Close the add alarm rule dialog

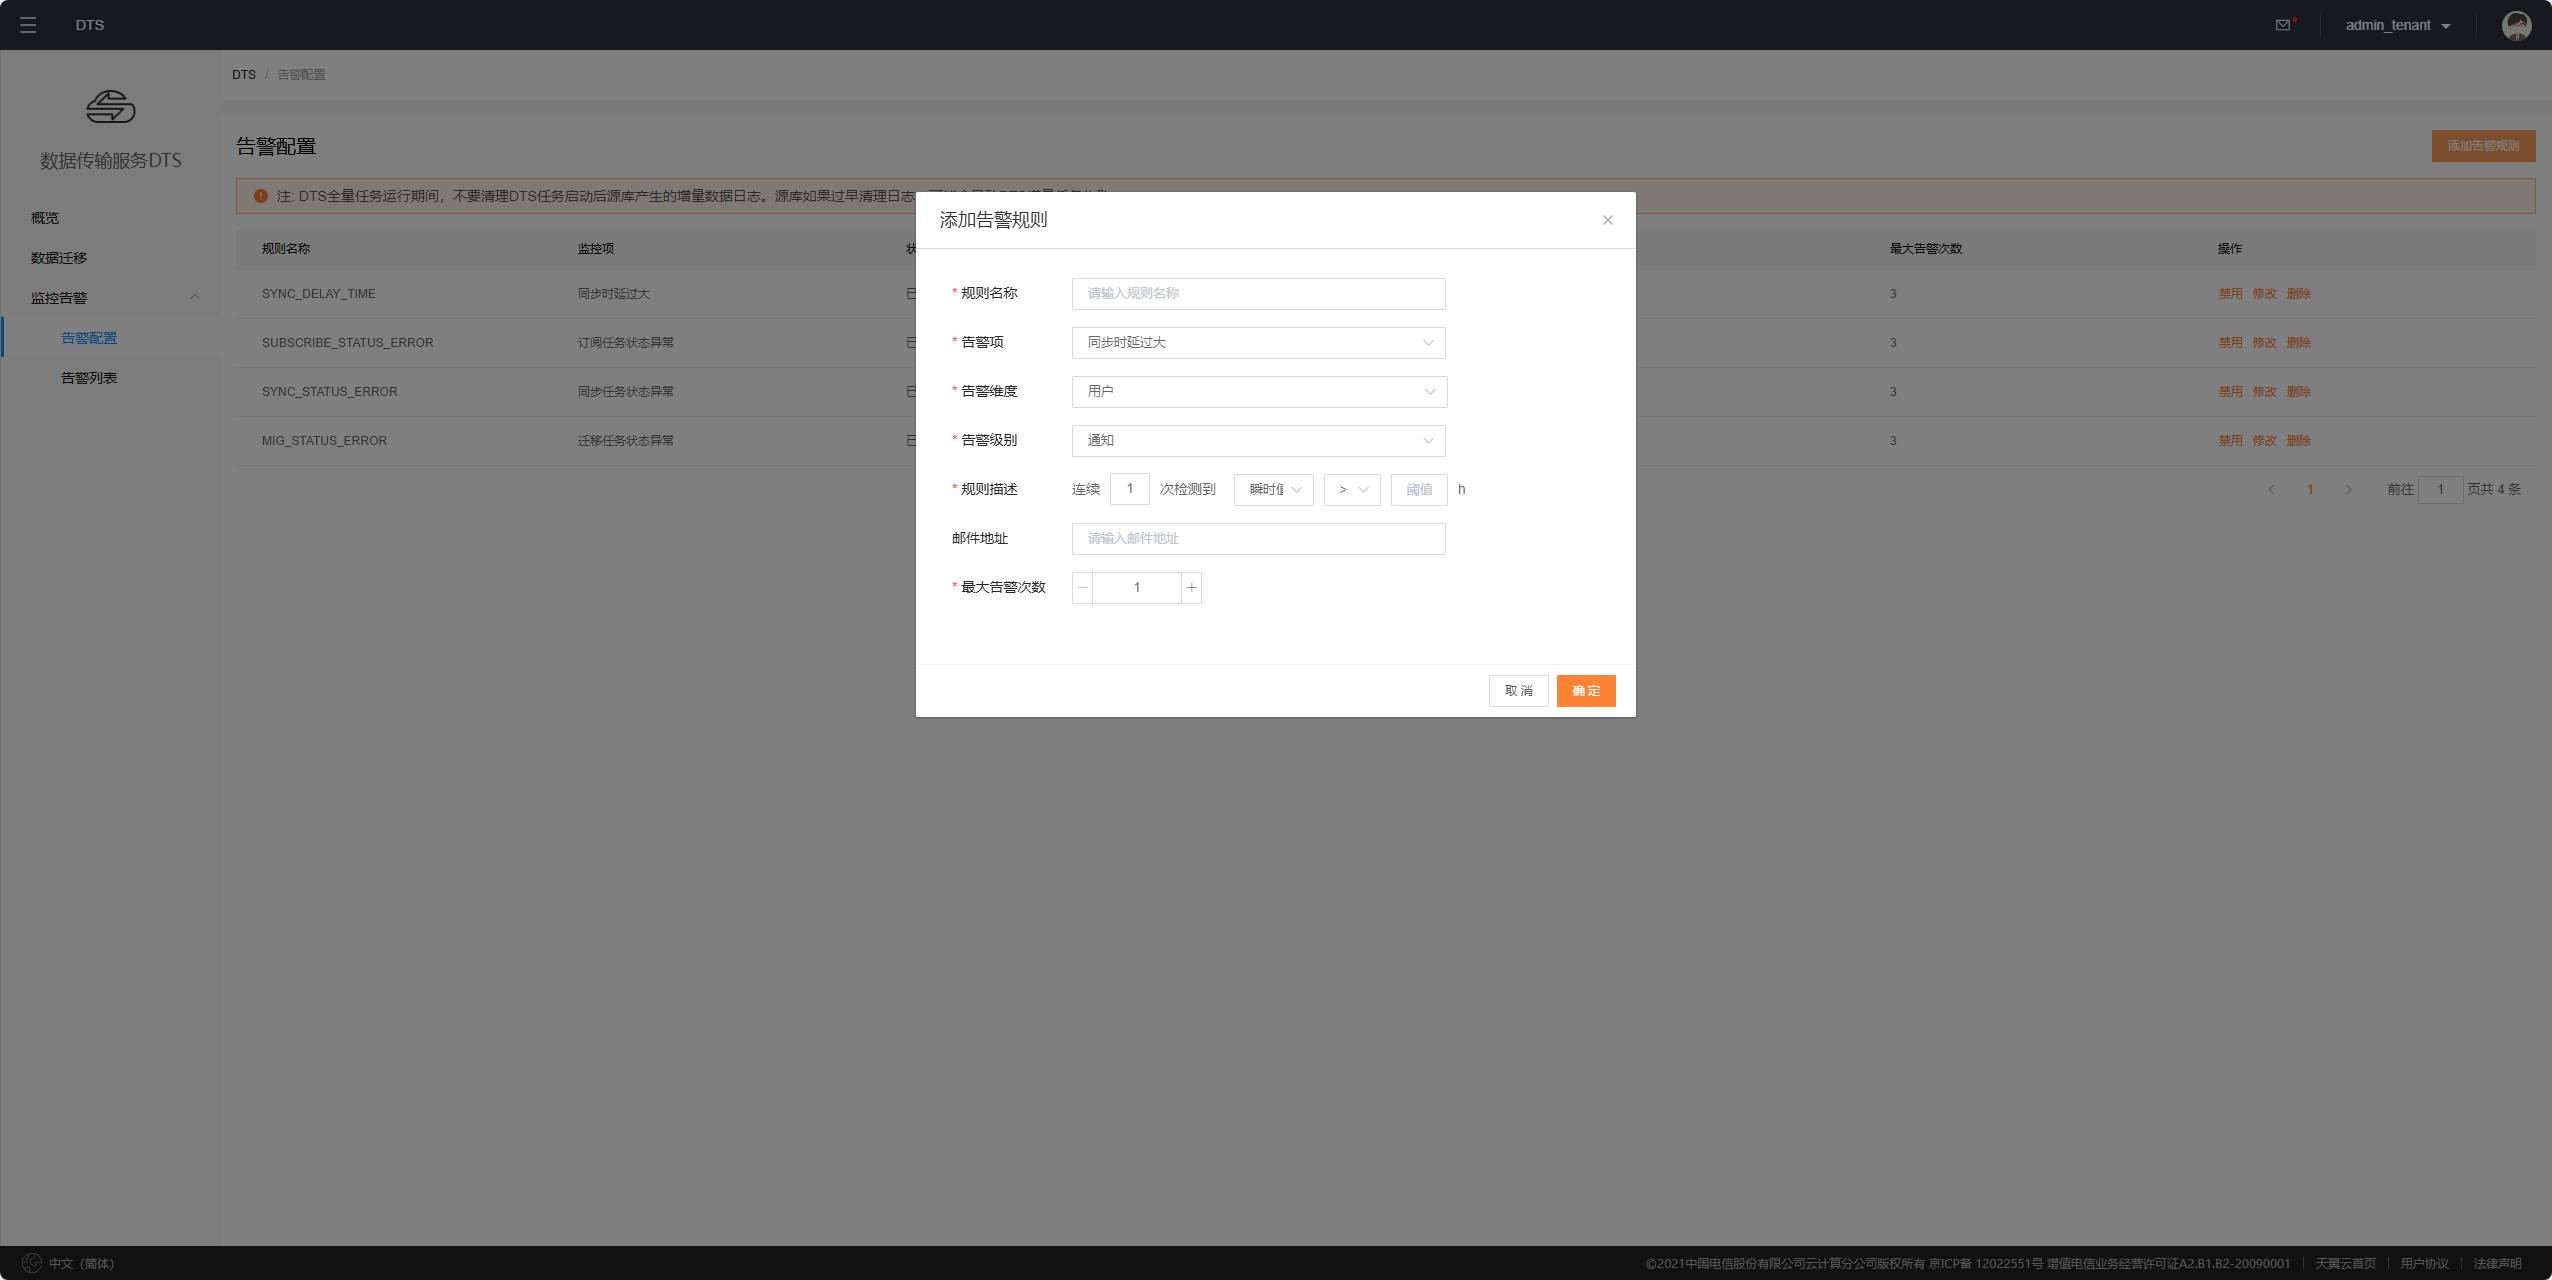1607,220
